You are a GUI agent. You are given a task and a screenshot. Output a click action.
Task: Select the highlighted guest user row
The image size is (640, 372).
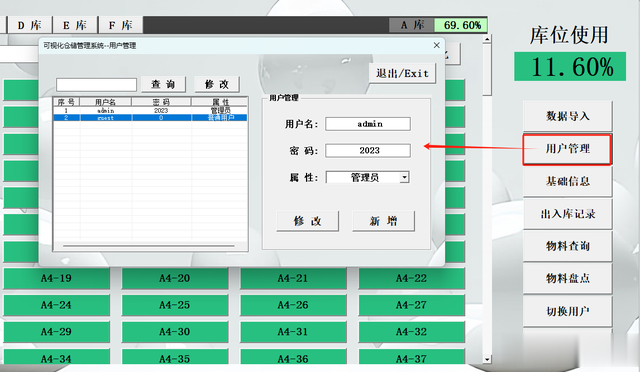click(150, 118)
